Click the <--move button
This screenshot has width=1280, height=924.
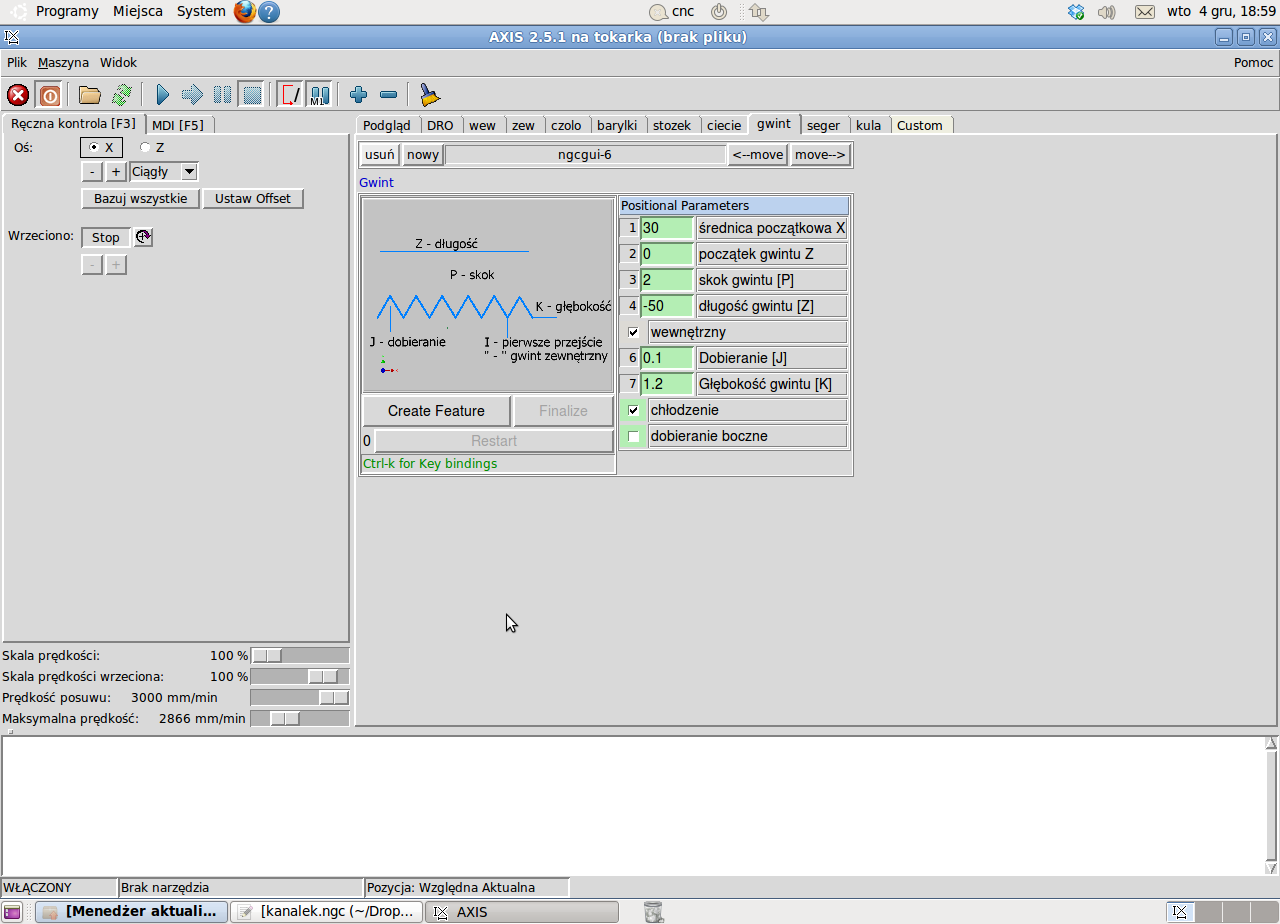pyautogui.click(x=758, y=154)
